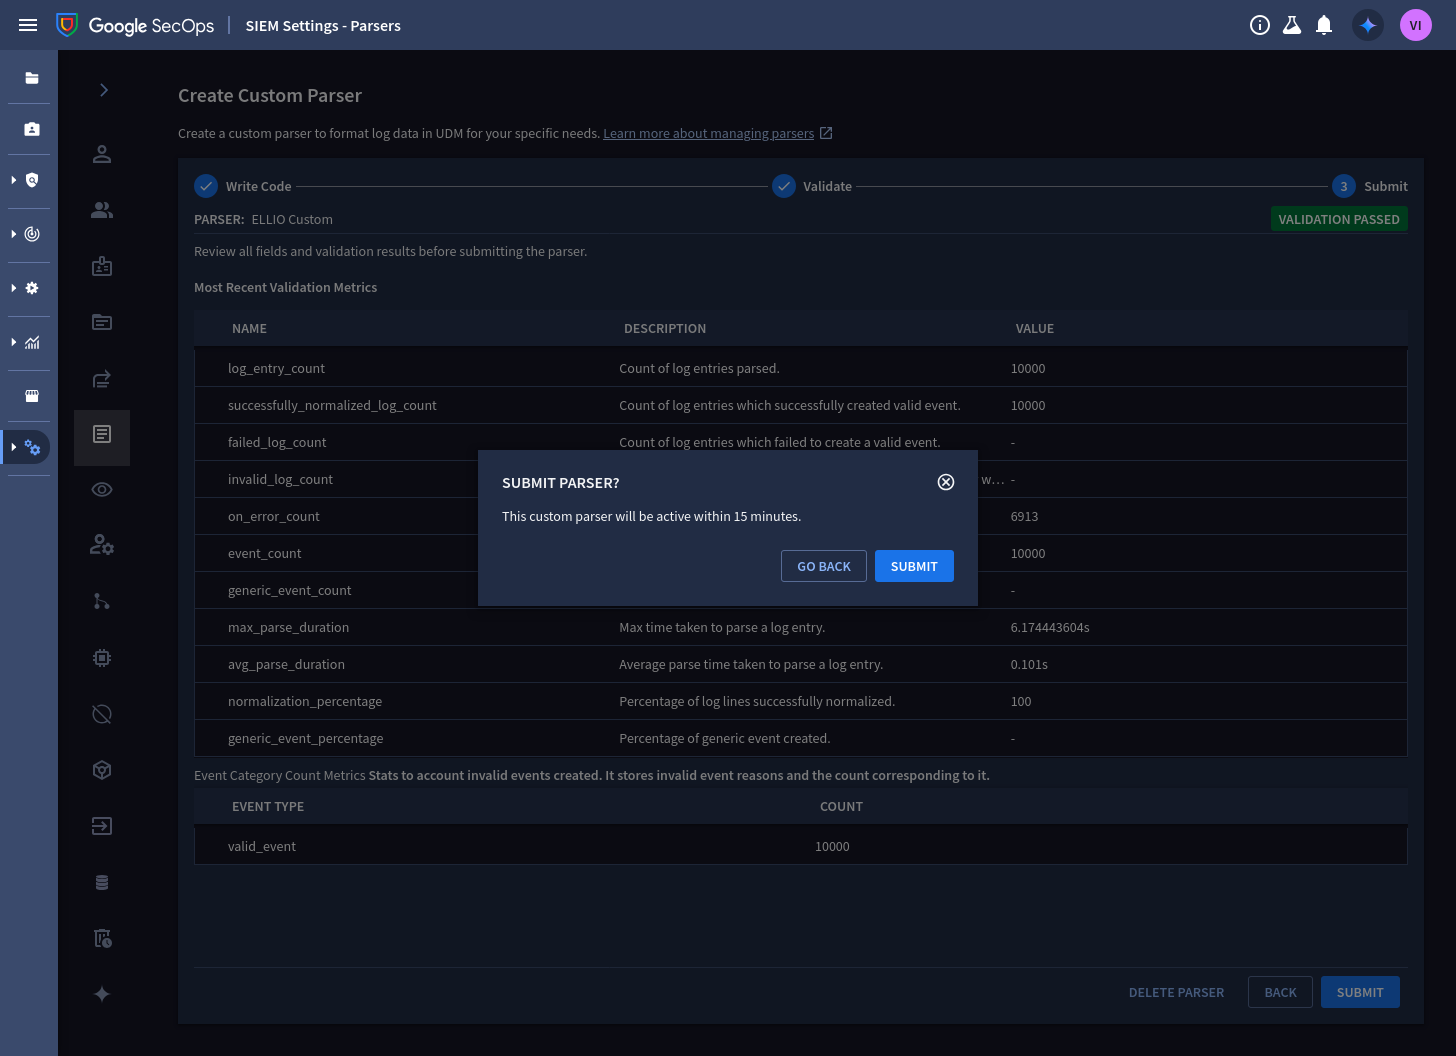Open the forwarding arrow icon in settings sidebar
This screenshot has height=1056, width=1456.
pyautogui.click(x=102, y=378)
